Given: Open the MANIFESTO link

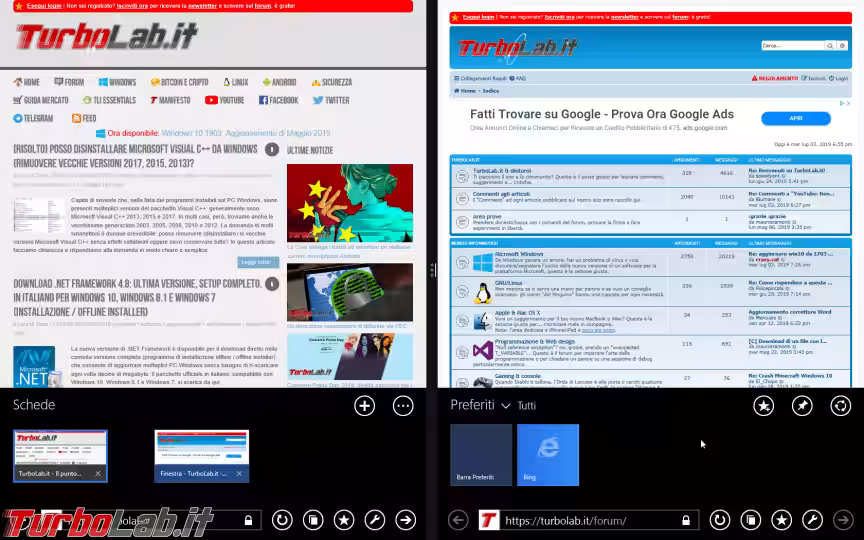Looking at the screenshot, I should point(170,100).
